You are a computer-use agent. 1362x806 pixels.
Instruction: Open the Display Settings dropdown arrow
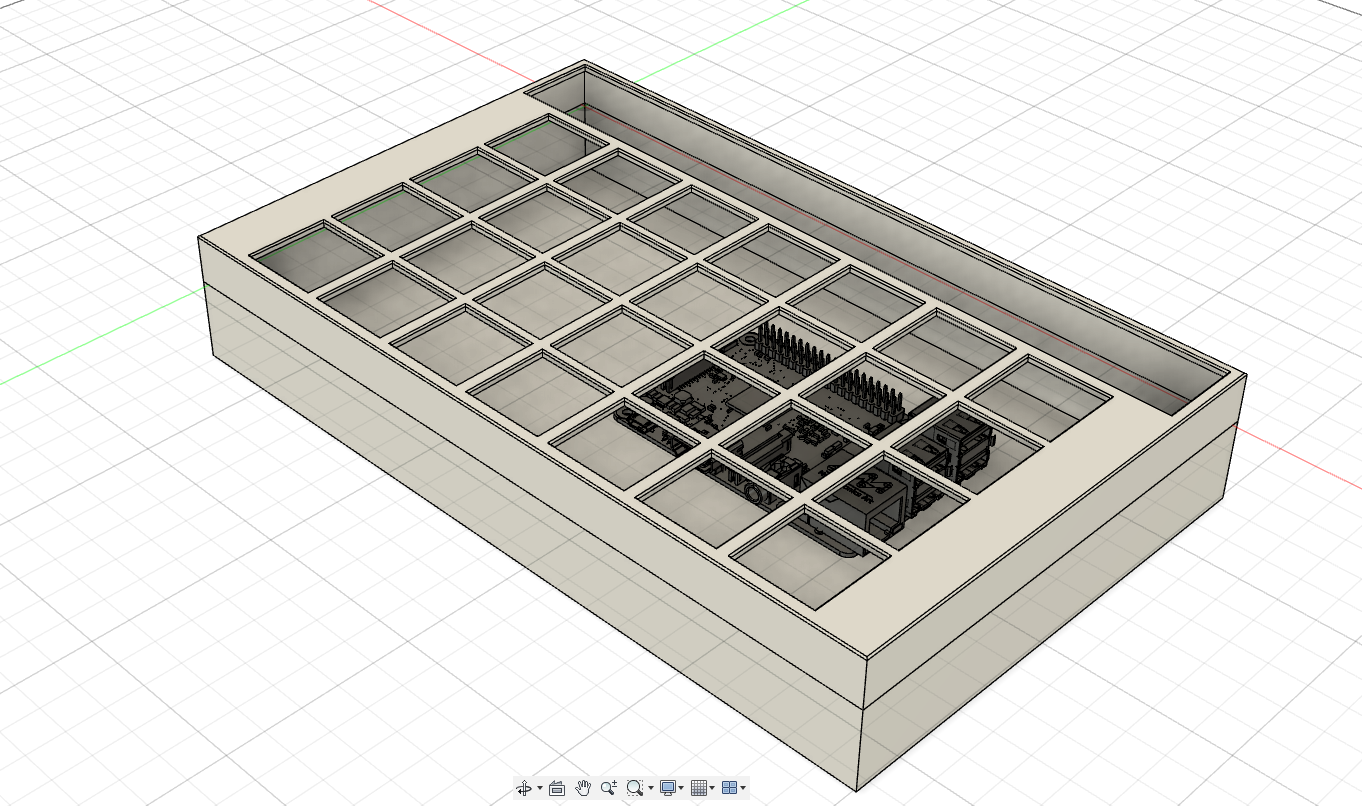point(681,788)
